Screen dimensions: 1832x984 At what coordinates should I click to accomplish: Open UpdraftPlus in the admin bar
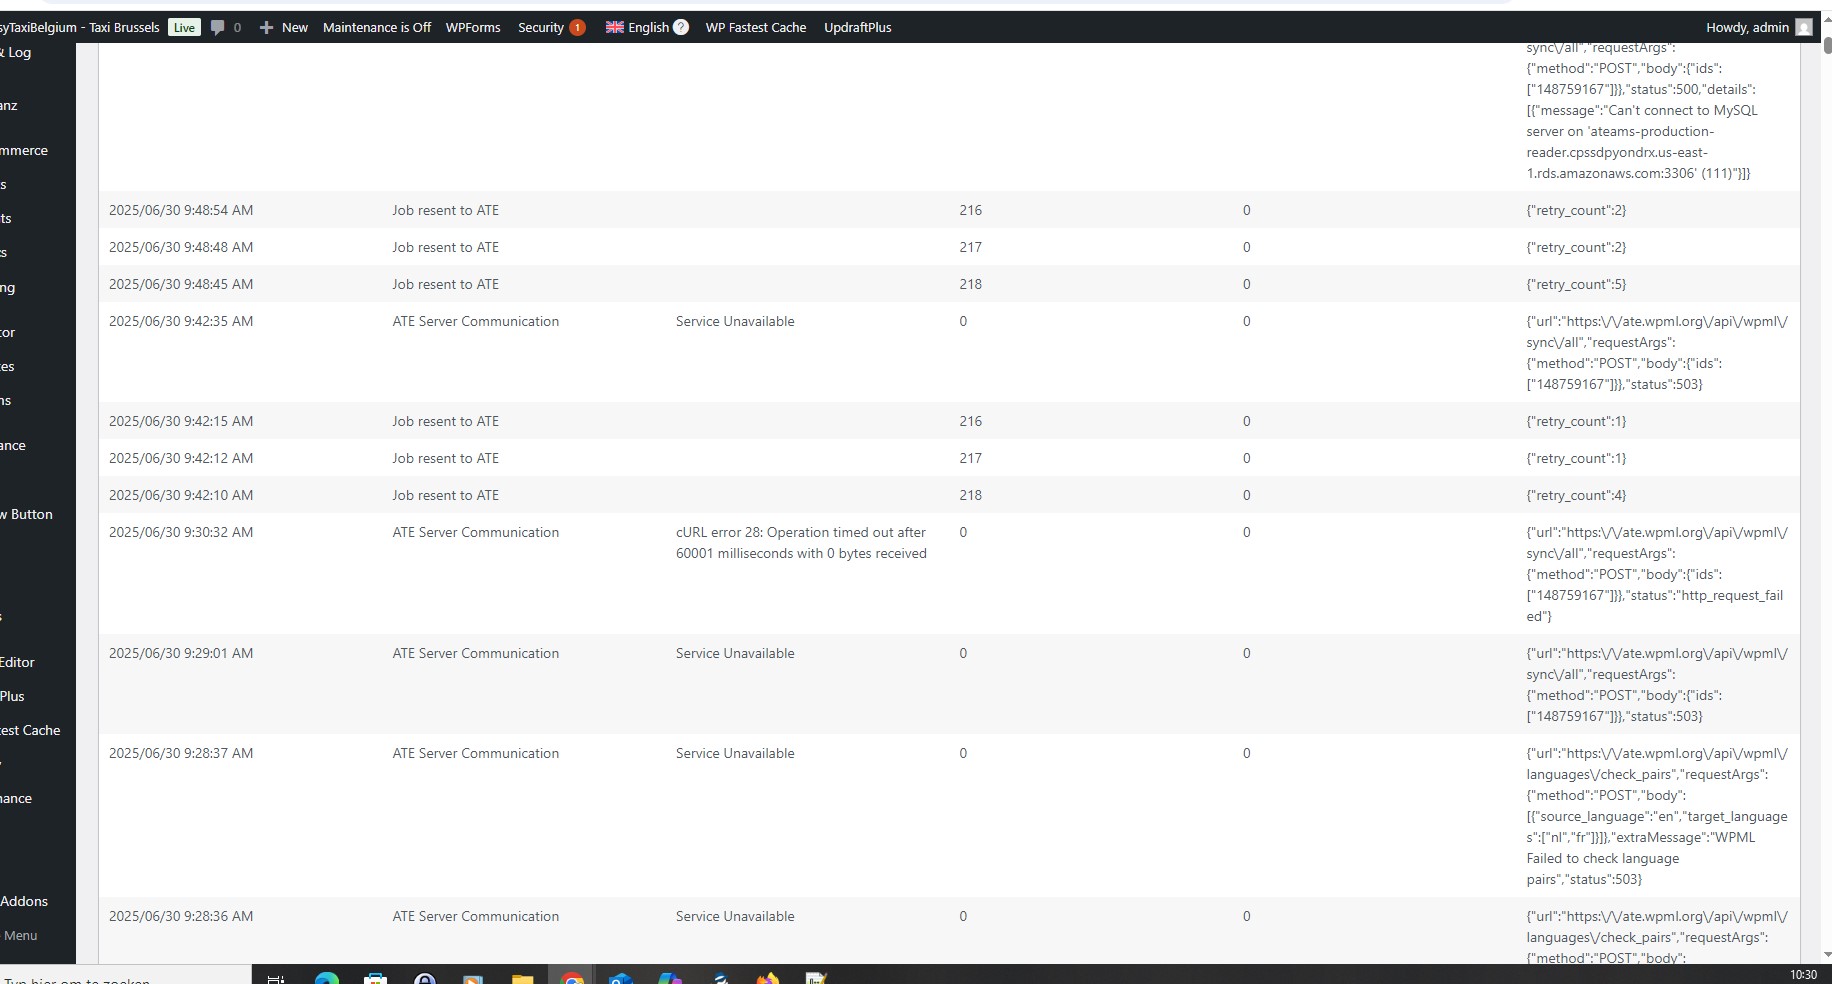[x=857, y=27]
